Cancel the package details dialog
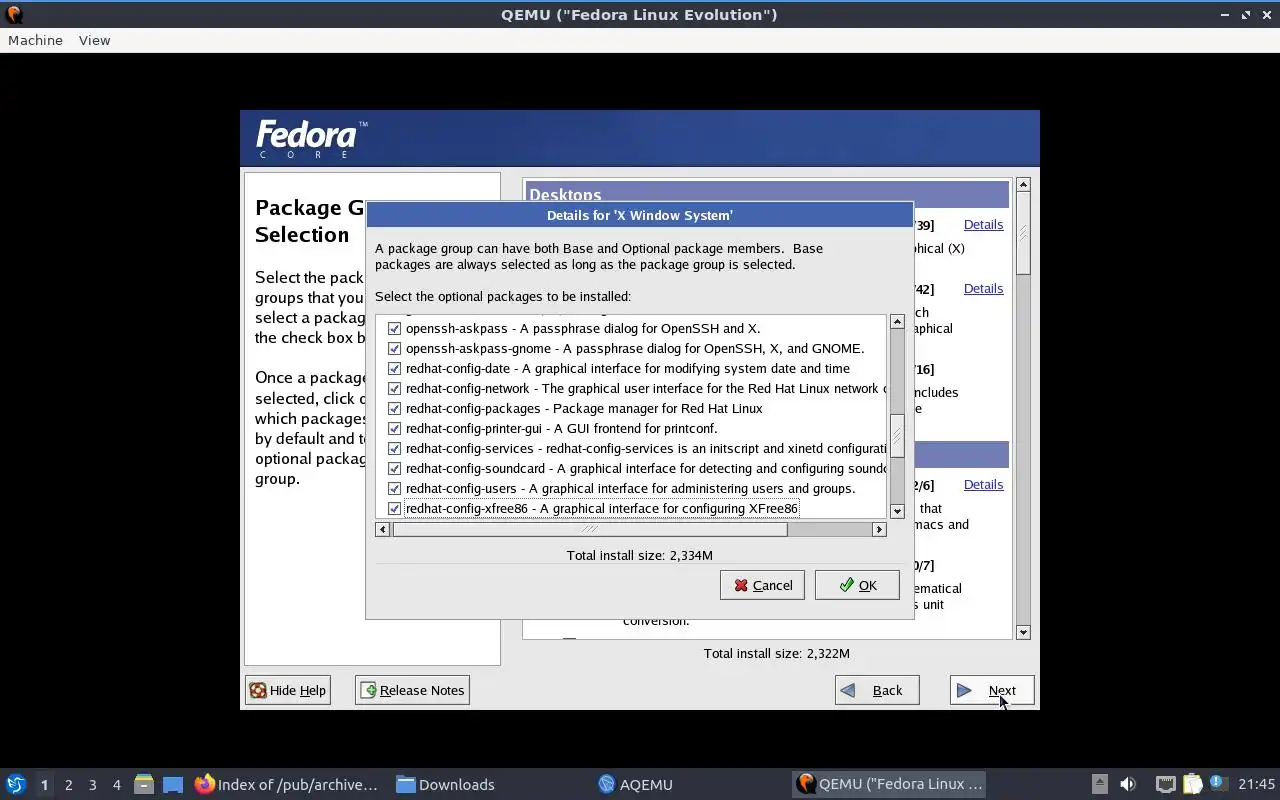 click(x=762, y=585)
